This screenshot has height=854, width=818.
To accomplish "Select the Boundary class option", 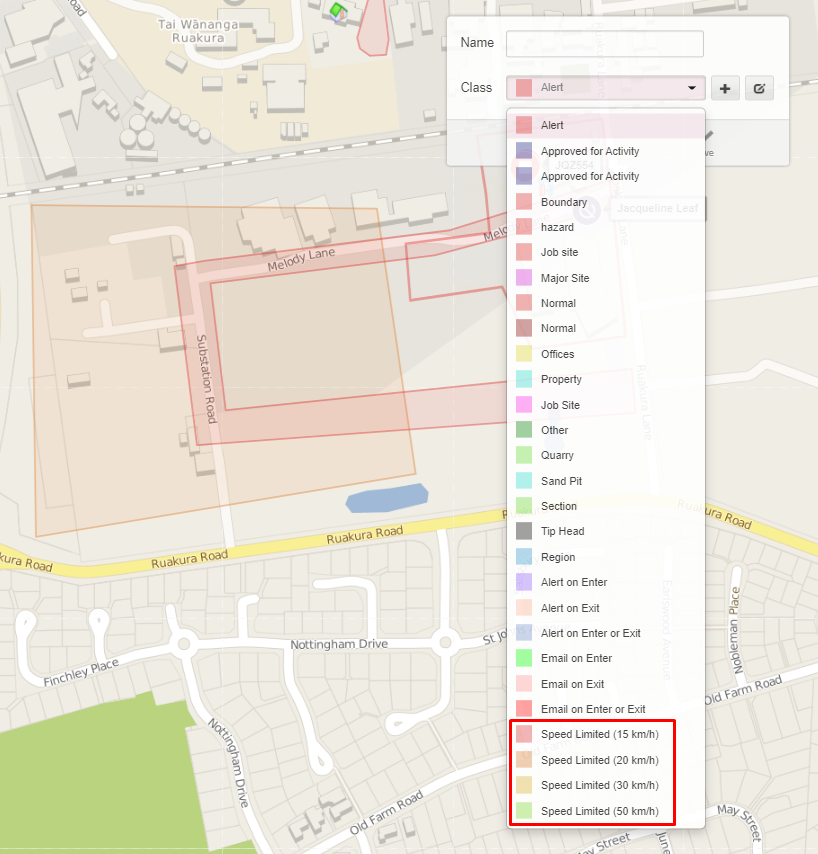I will point(606,202).
